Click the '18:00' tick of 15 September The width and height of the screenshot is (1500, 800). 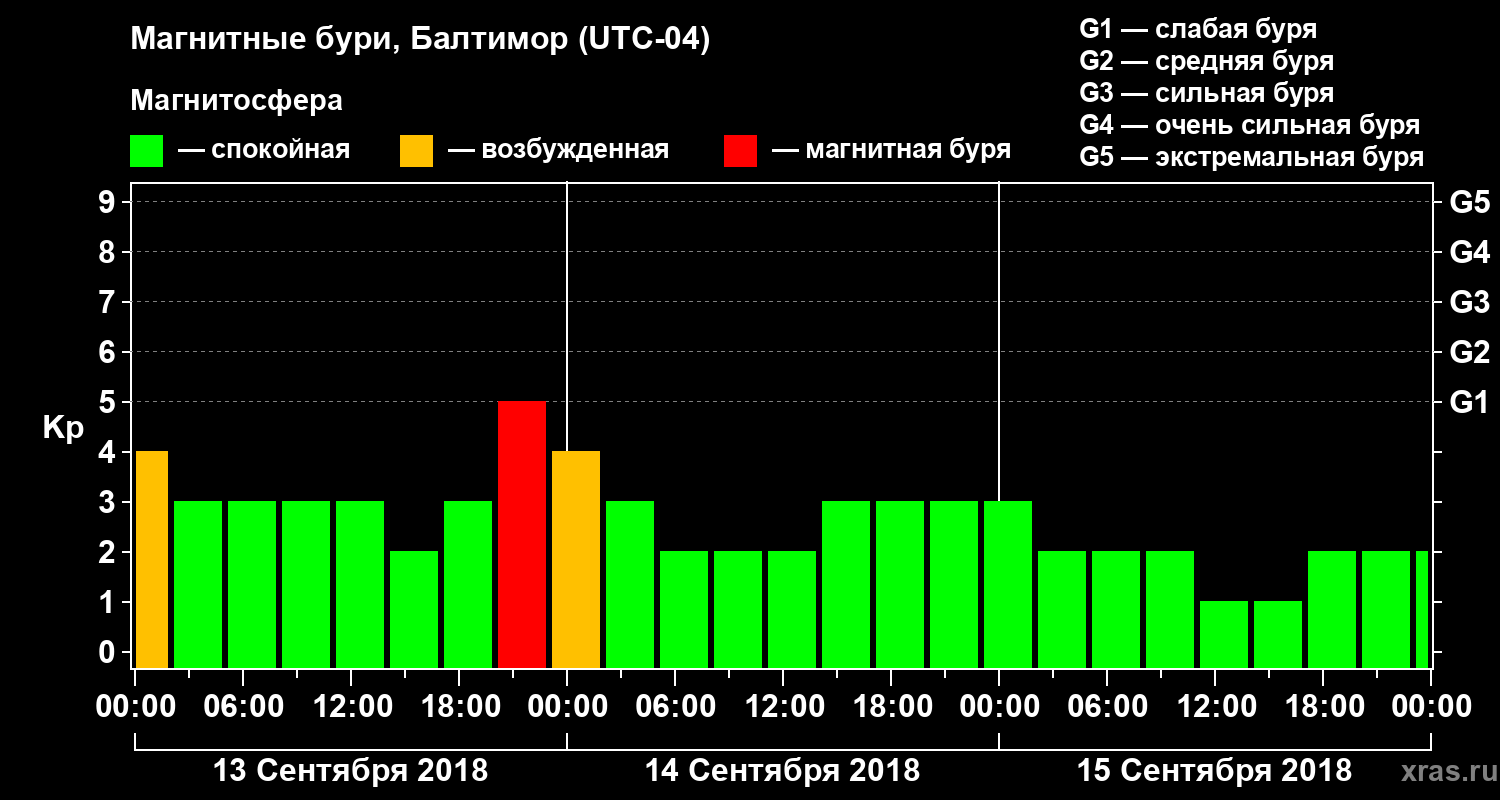coord(1323,706)
